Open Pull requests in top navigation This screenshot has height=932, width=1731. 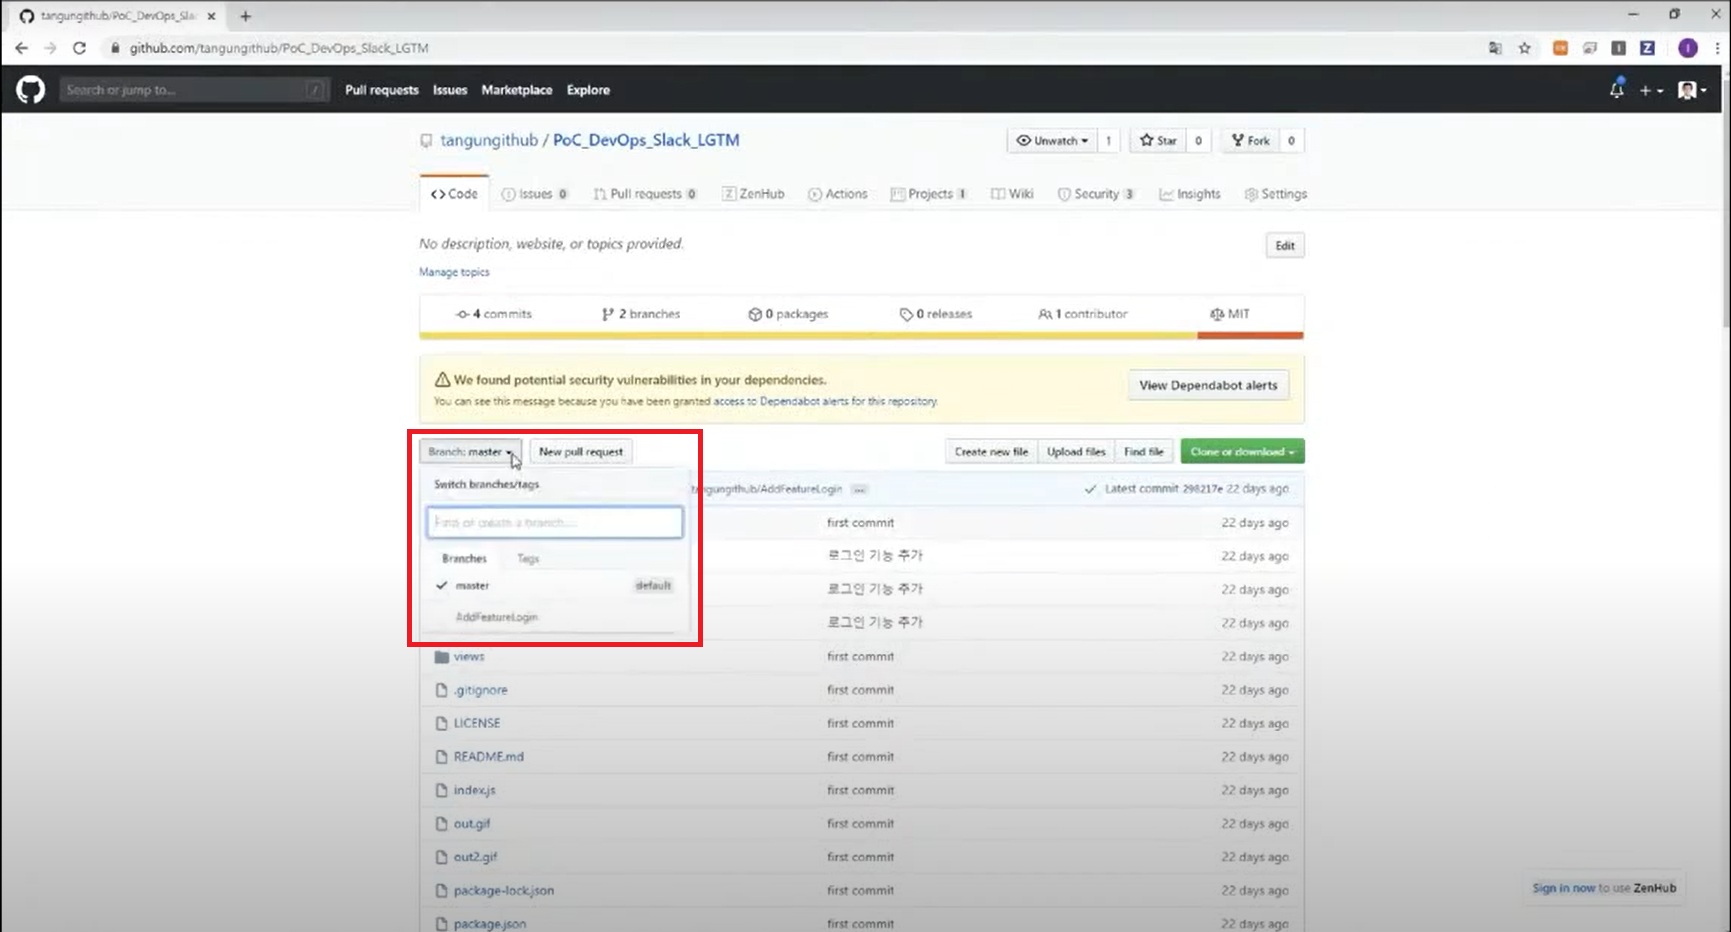tap(382, 90)
